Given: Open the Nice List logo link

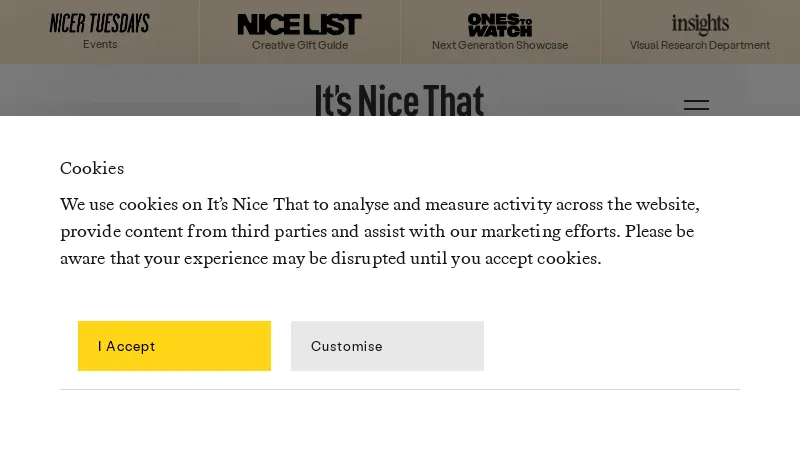Looking at the screenshot, I should pos(300,24).
